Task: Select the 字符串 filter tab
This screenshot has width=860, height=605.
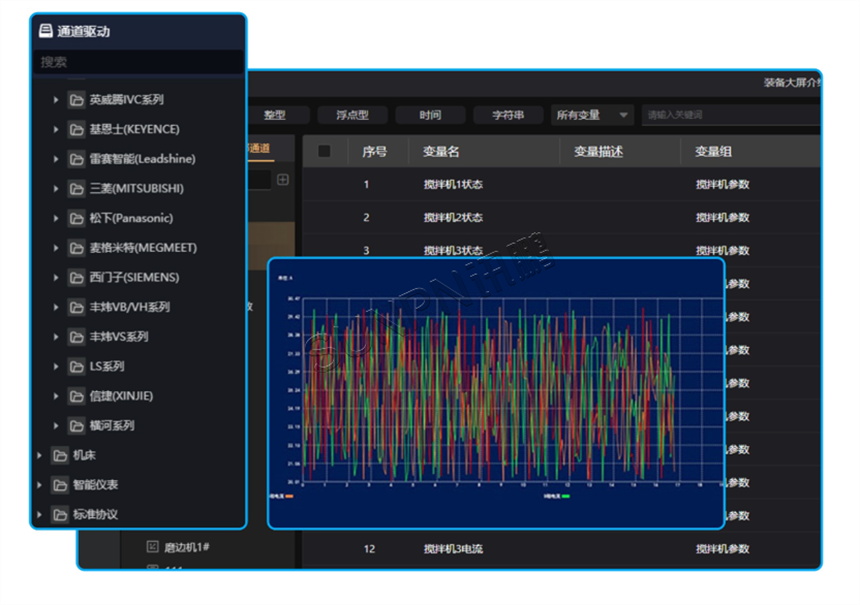Action: pyautogui.click(x=508, y=115)
